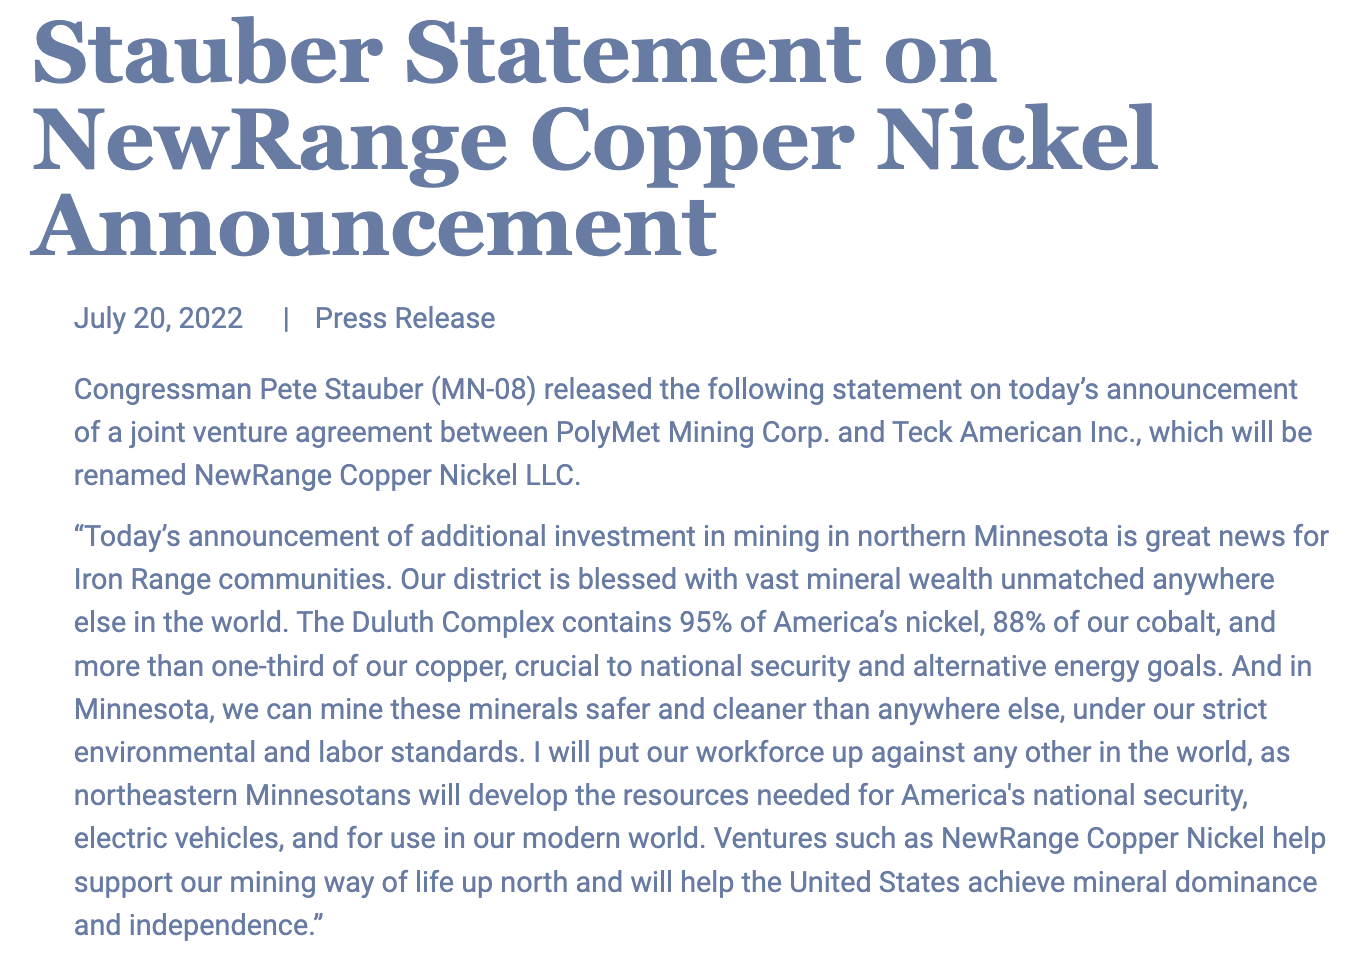1368x962 pixels.
Task: Click "and independence." ending the quote
Action: pyautogui.click(x=198, y=926)
